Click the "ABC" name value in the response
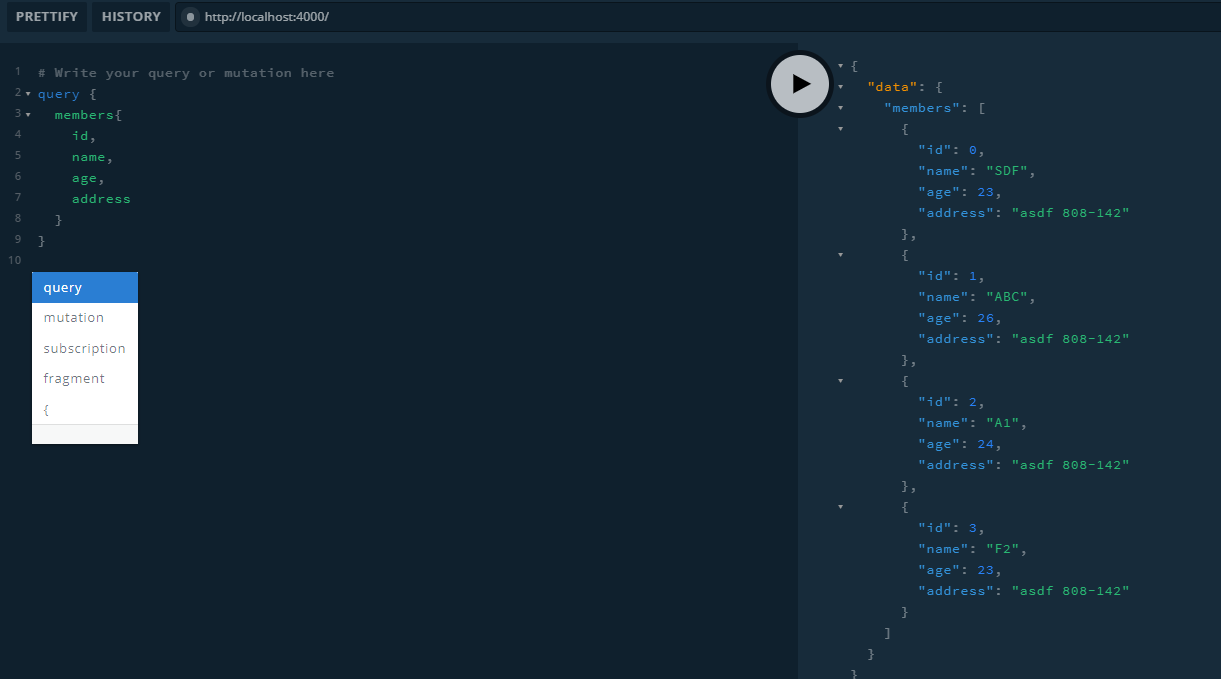 [x=1006, y=297]
